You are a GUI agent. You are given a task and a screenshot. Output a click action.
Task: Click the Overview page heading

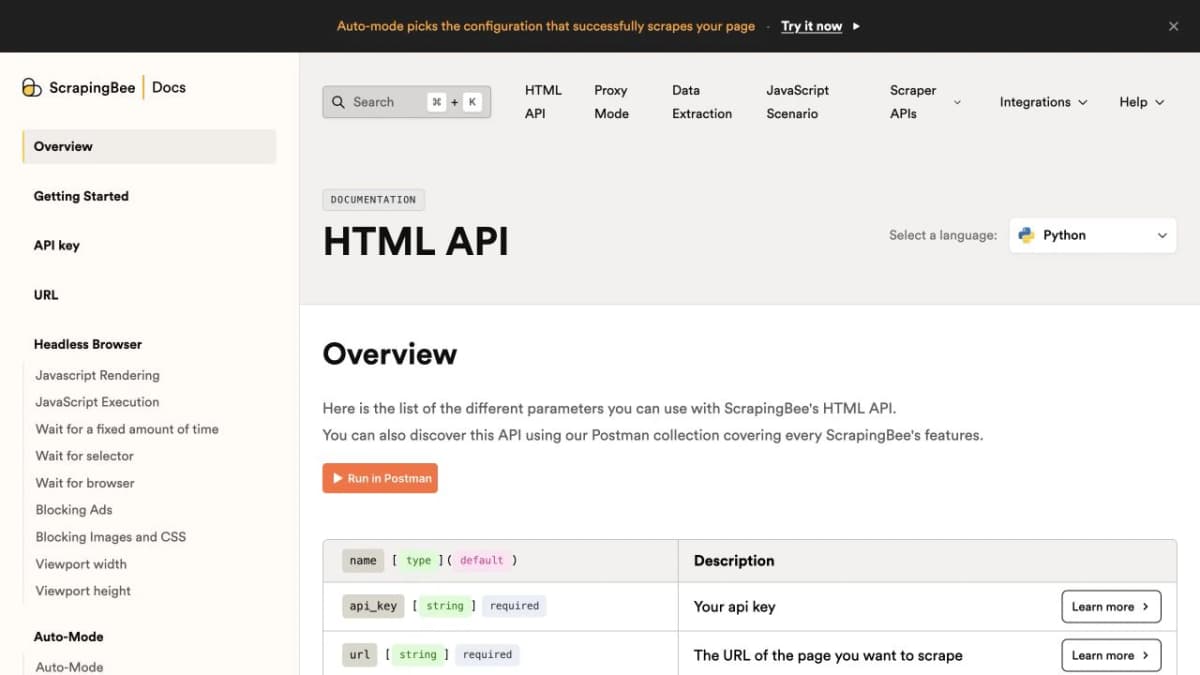pyautogui.click(x=390, y=354)
